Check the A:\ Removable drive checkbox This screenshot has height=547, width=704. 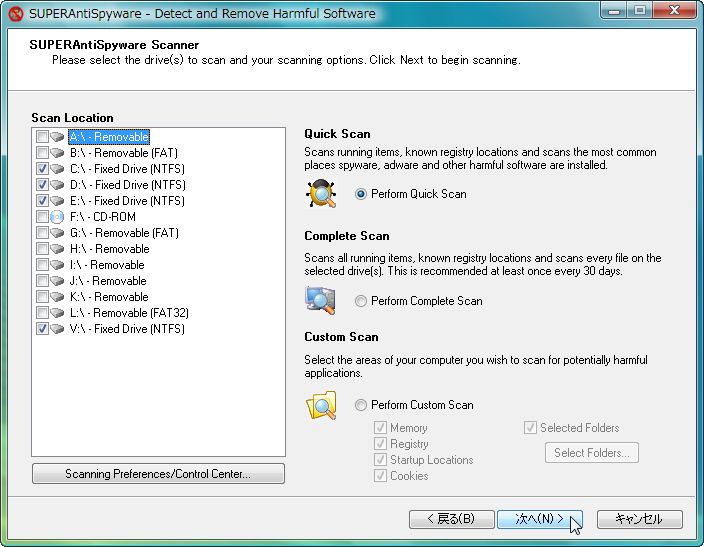tap(42, 137)
